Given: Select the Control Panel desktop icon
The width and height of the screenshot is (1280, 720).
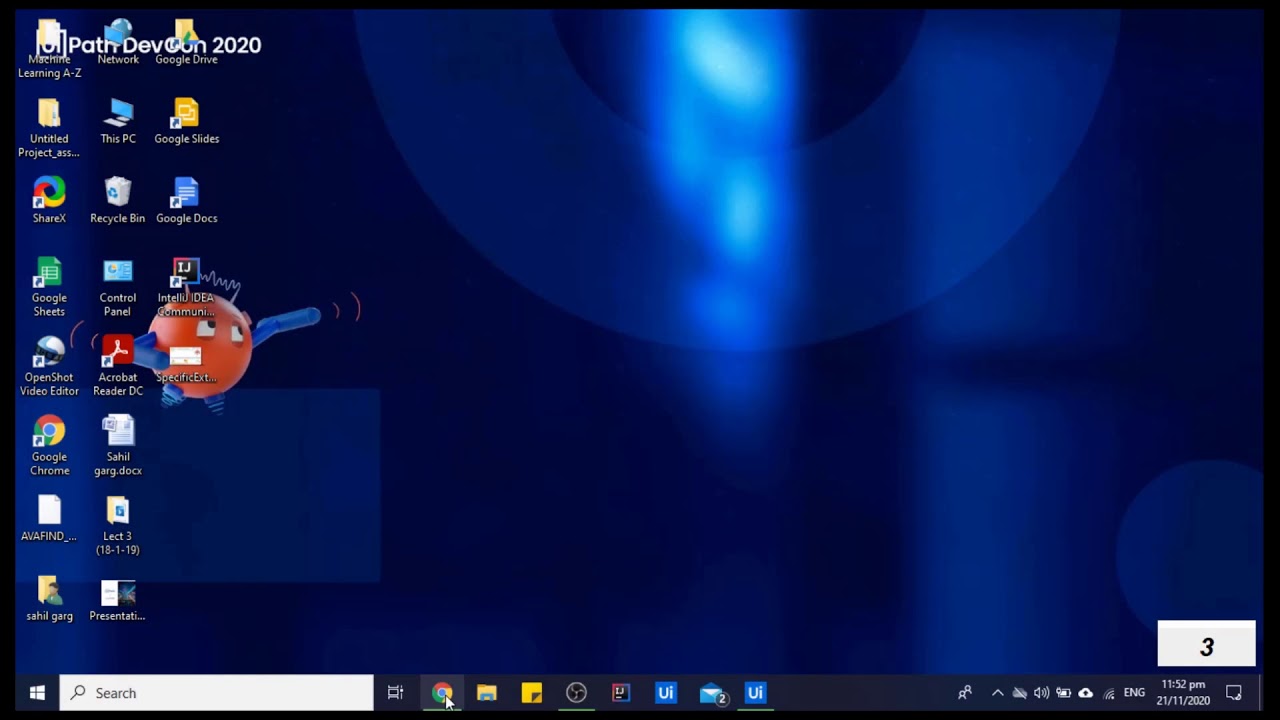Looking at the screenshot, I should click(118, 288).
